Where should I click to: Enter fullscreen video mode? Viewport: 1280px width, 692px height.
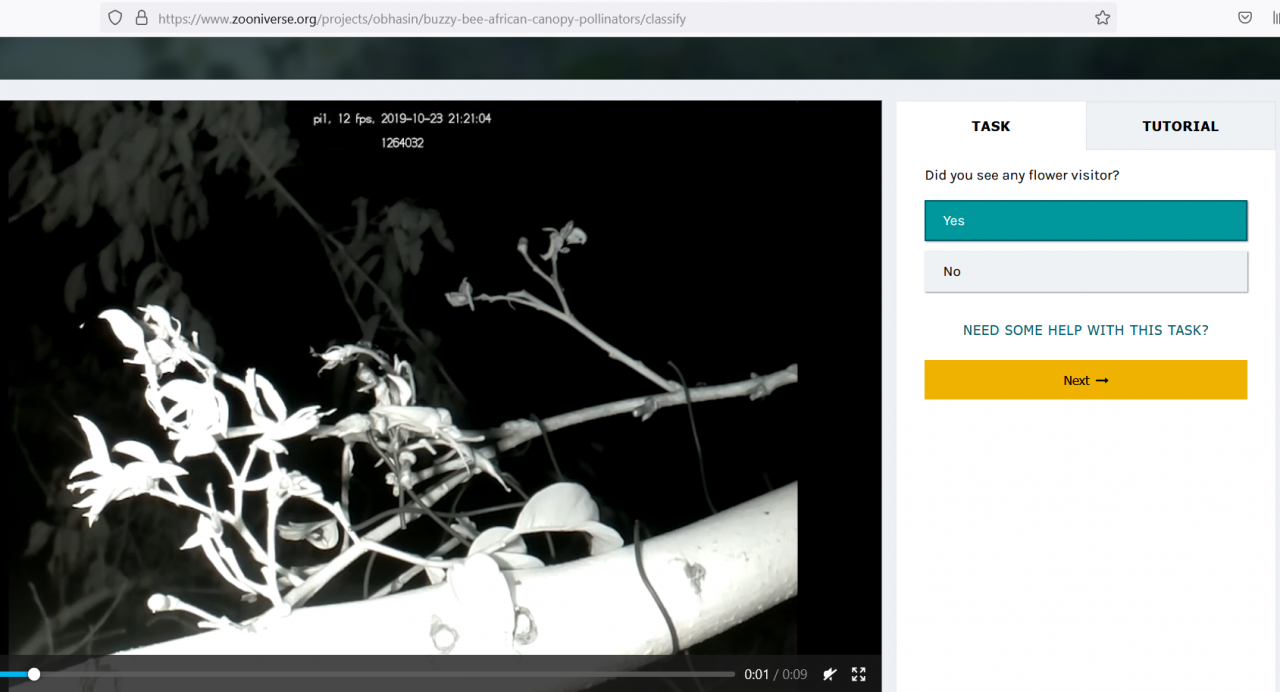pos(858,674)
